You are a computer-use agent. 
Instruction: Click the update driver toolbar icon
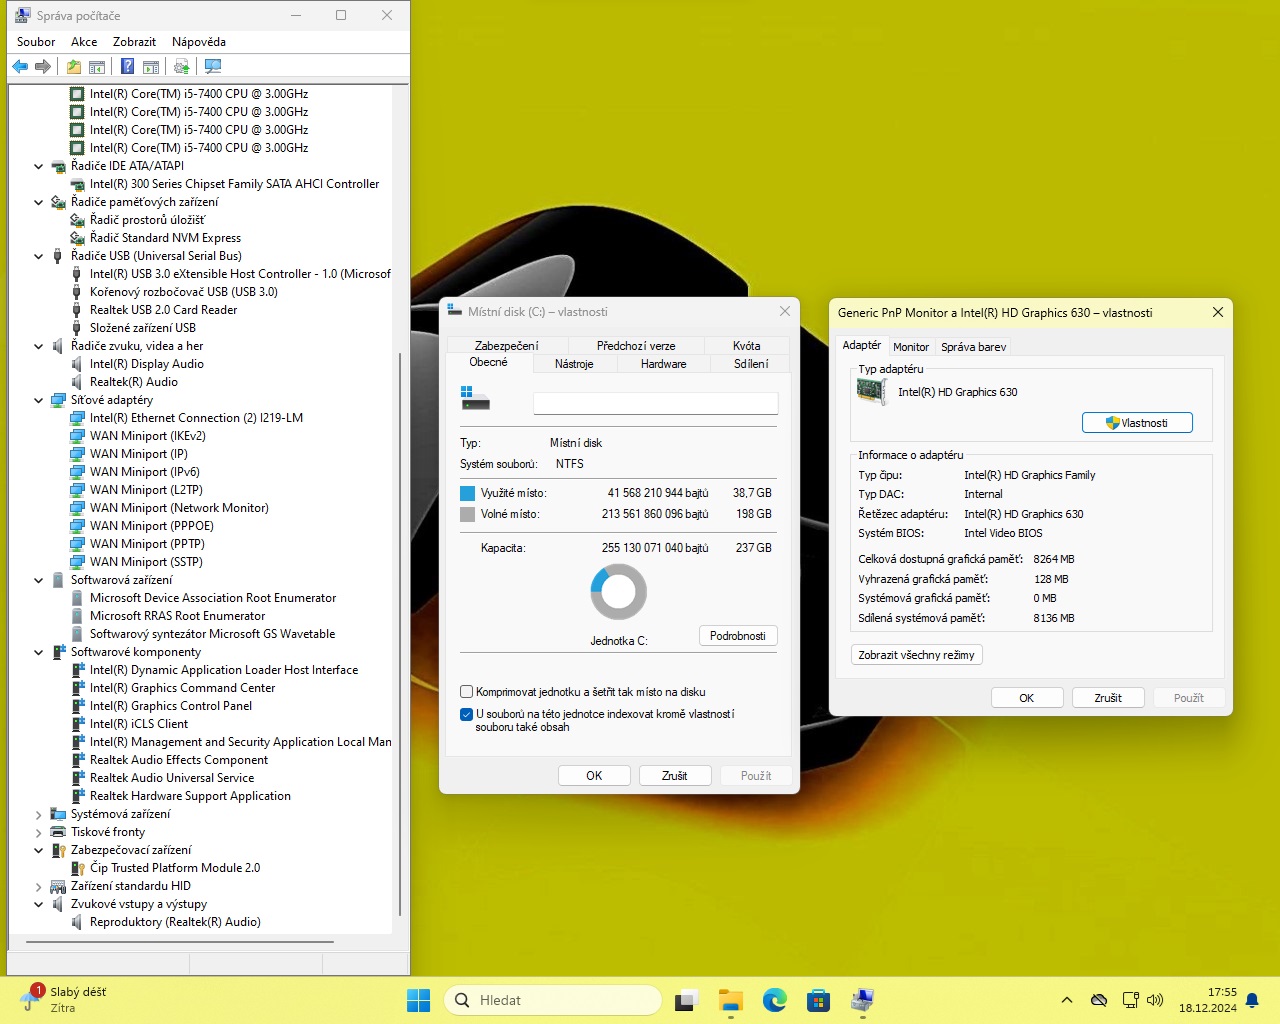point(181,67)
